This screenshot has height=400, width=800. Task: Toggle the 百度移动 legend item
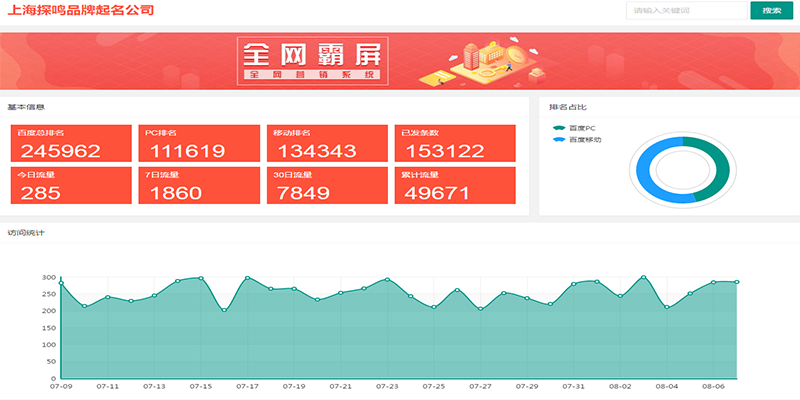(x=585, y=140)
